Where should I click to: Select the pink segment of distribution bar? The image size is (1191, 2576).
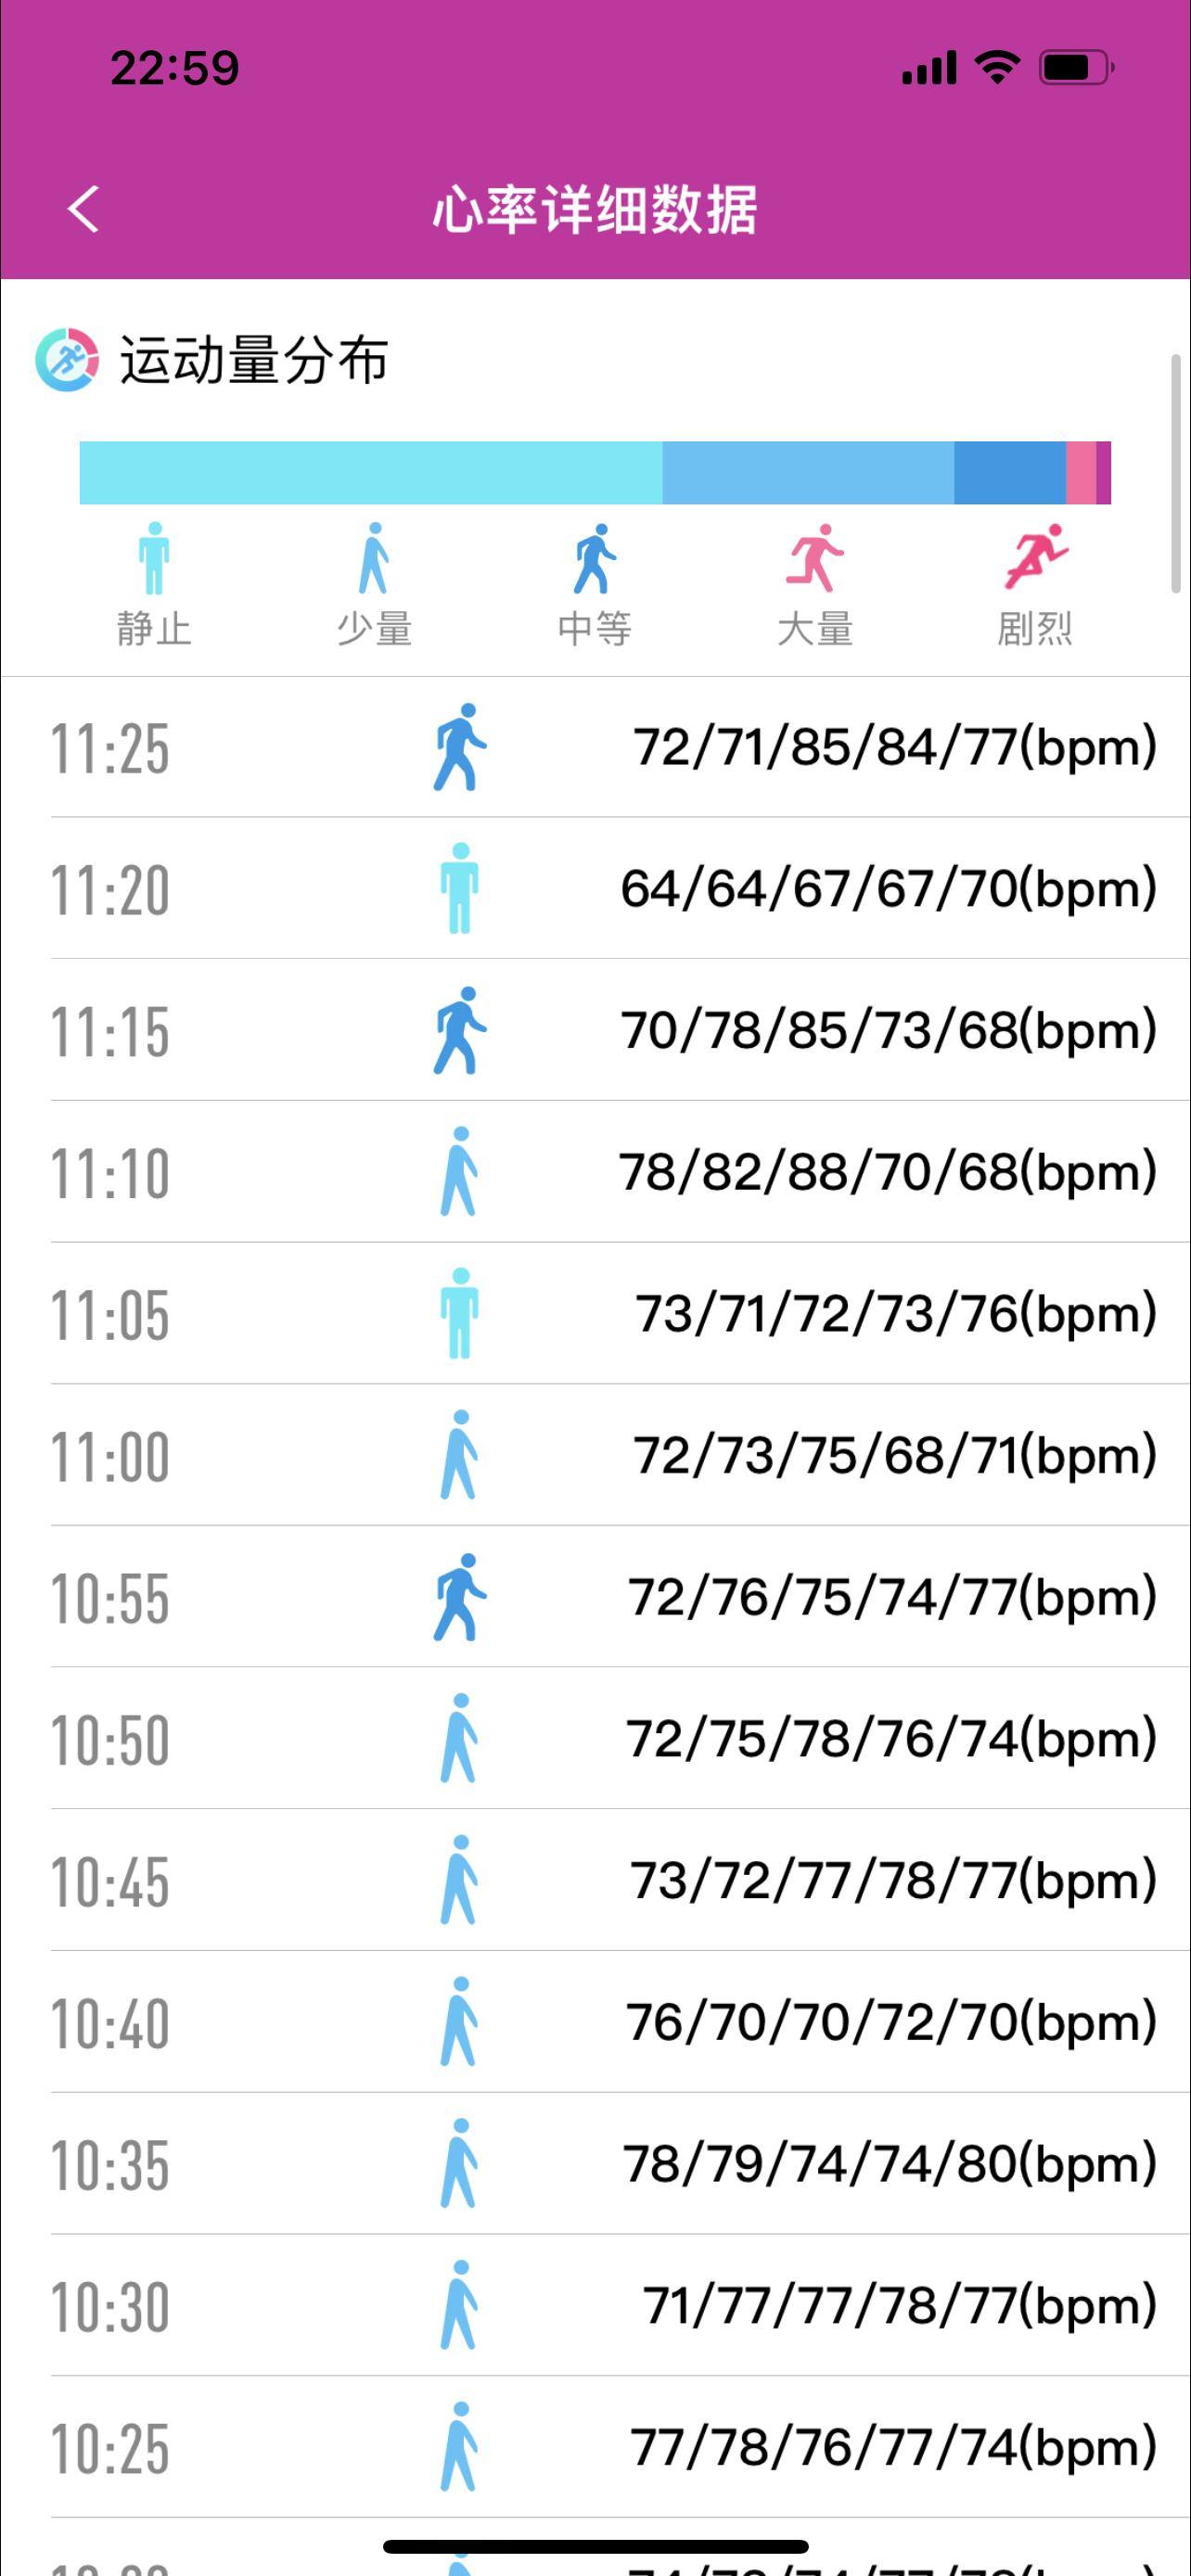1080,472
